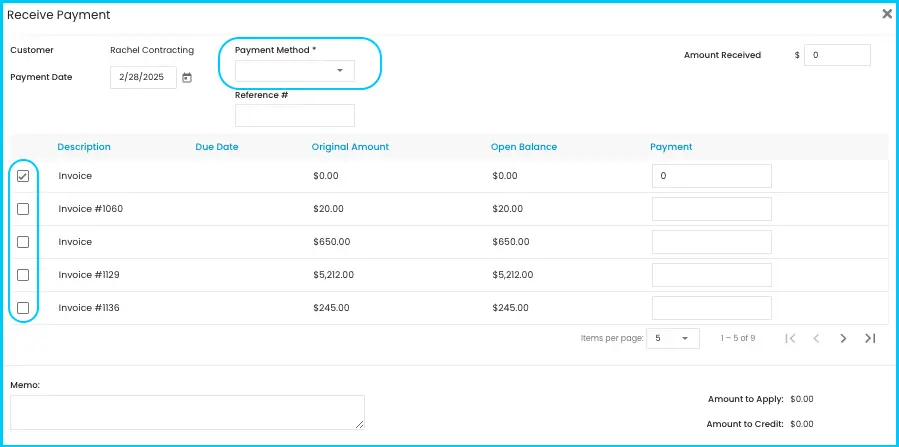The width and height of the screenshot is (899, 447).
Task: Click the Amount Received field
Action: coord(837,55)
